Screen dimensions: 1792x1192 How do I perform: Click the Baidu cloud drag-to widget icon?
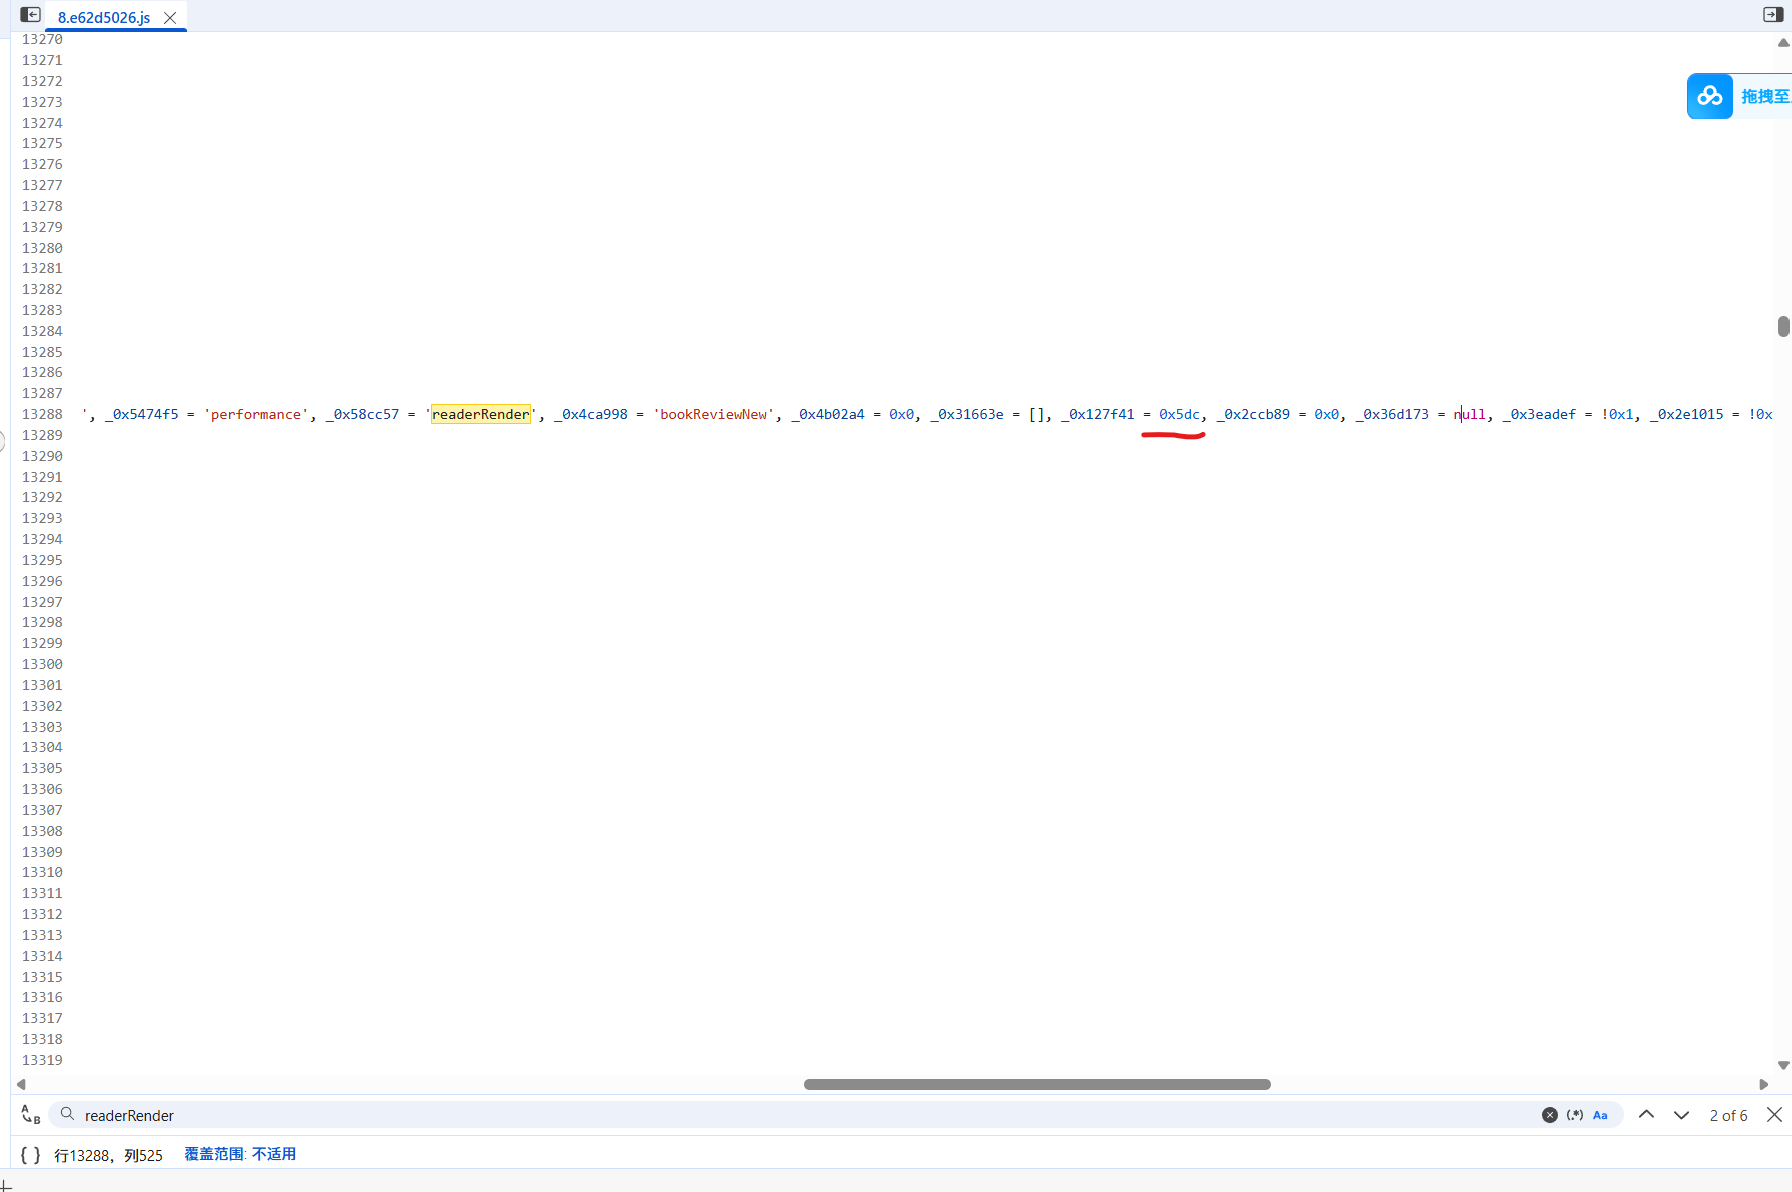1709,96
